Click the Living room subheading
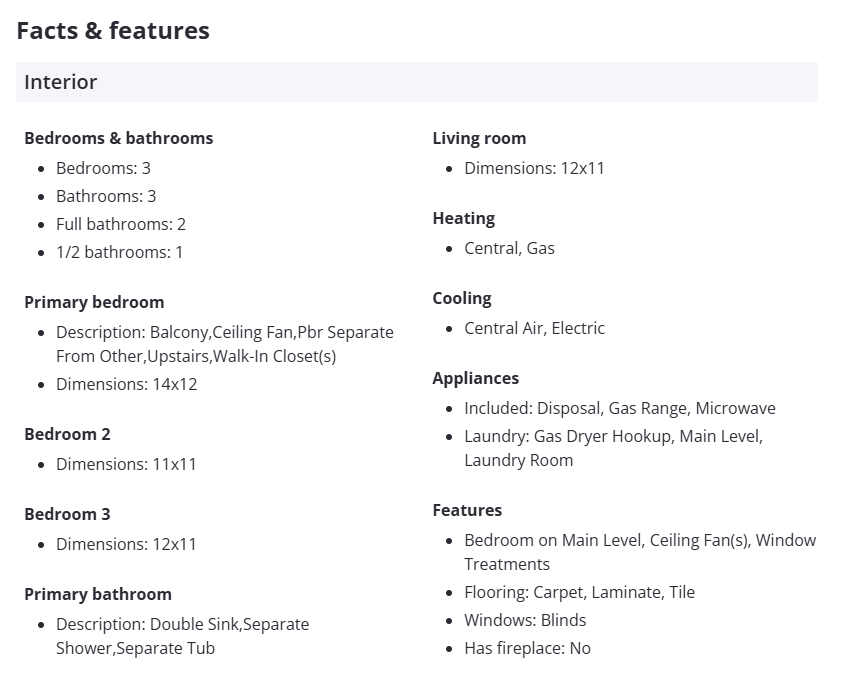Viewport: 841px width, 676px height. (x=479, y=138)
